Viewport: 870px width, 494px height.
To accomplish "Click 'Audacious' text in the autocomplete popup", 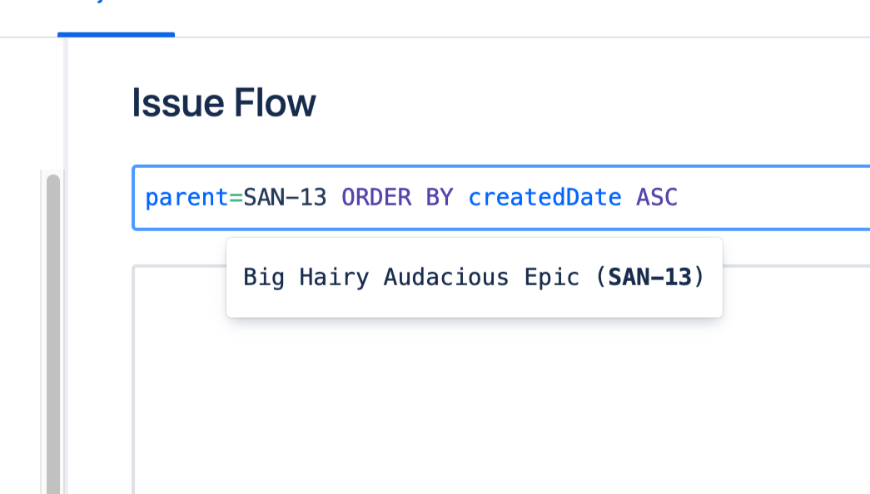I will click(446, 278).
